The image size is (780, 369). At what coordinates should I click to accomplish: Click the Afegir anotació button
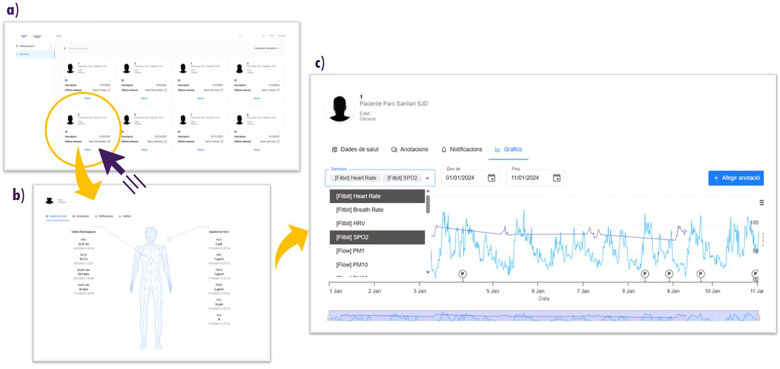click(736, 178)
